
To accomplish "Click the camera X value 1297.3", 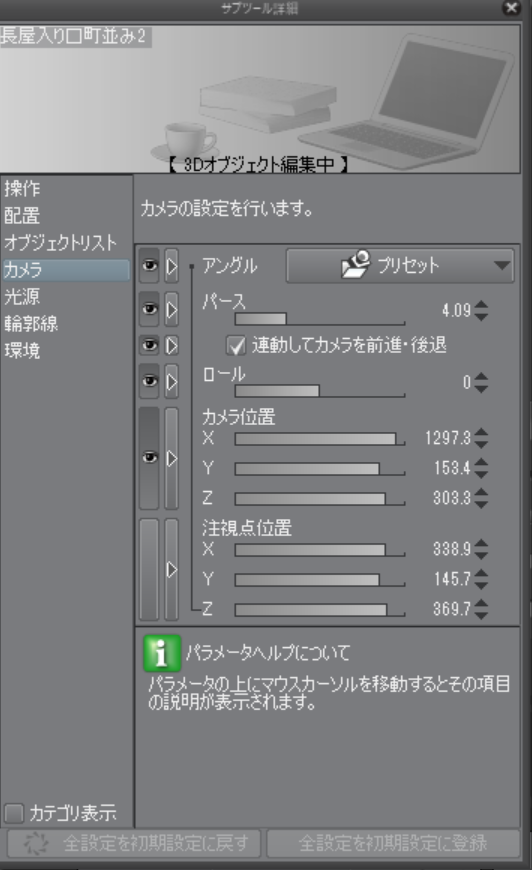I will click(x=448, y=438).
